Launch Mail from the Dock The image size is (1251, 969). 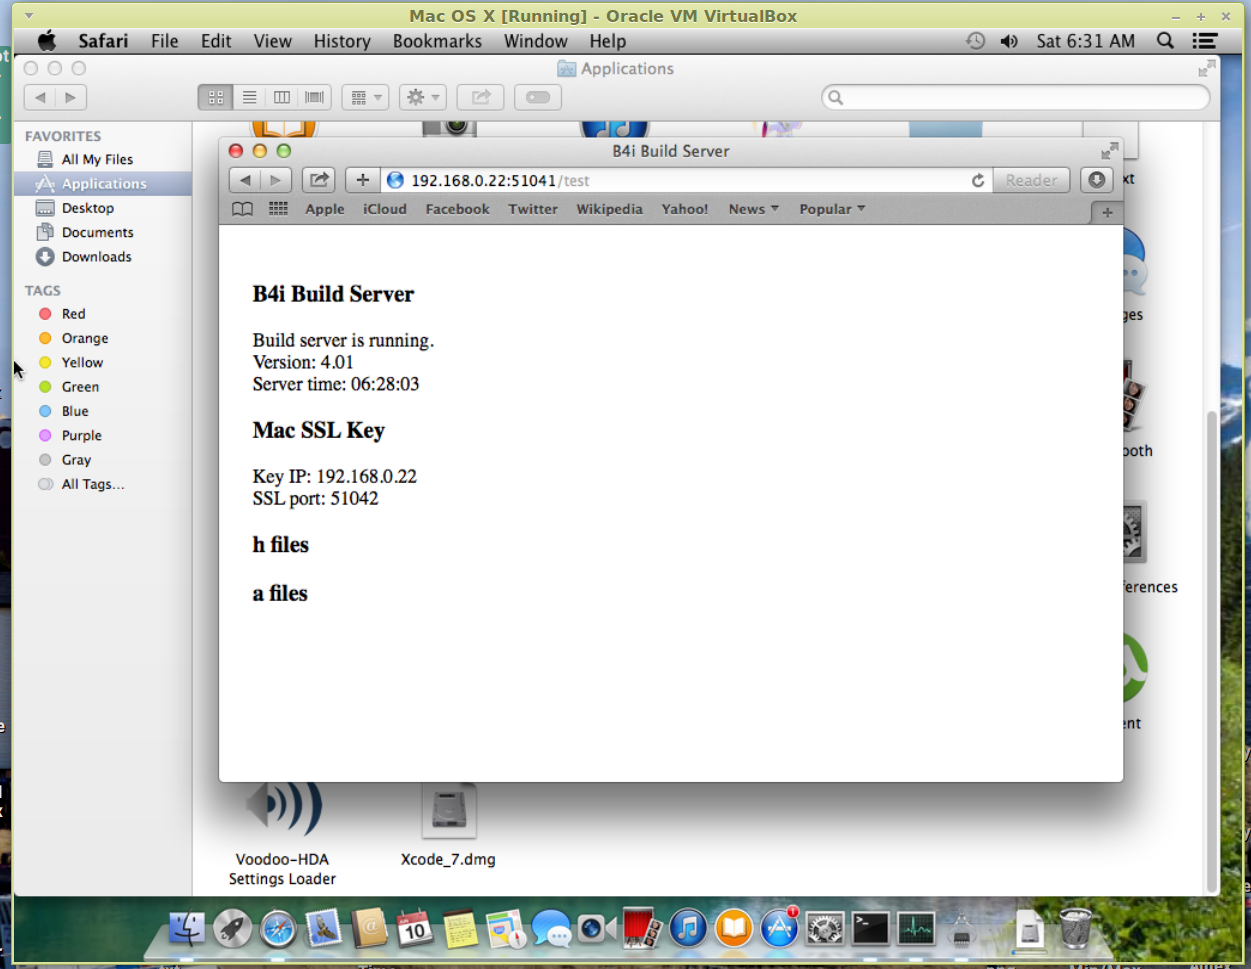(x=324, y=929)
